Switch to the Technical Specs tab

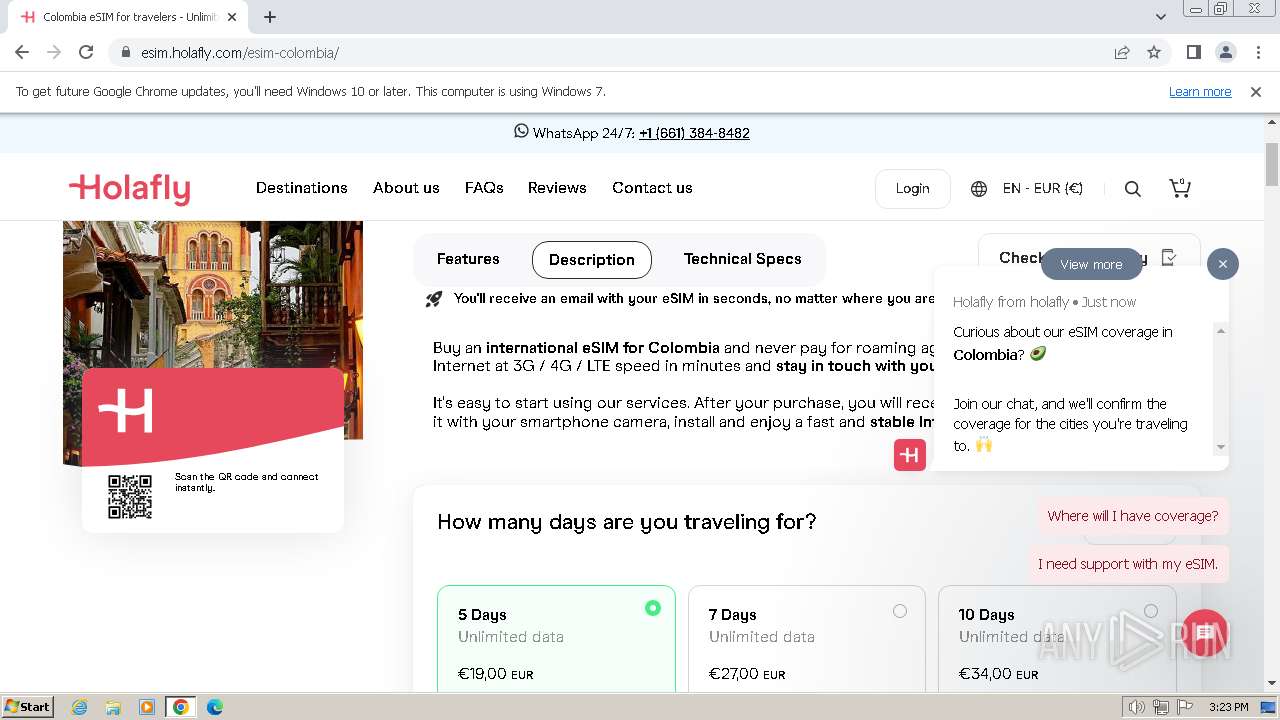[x=743, y=259]
